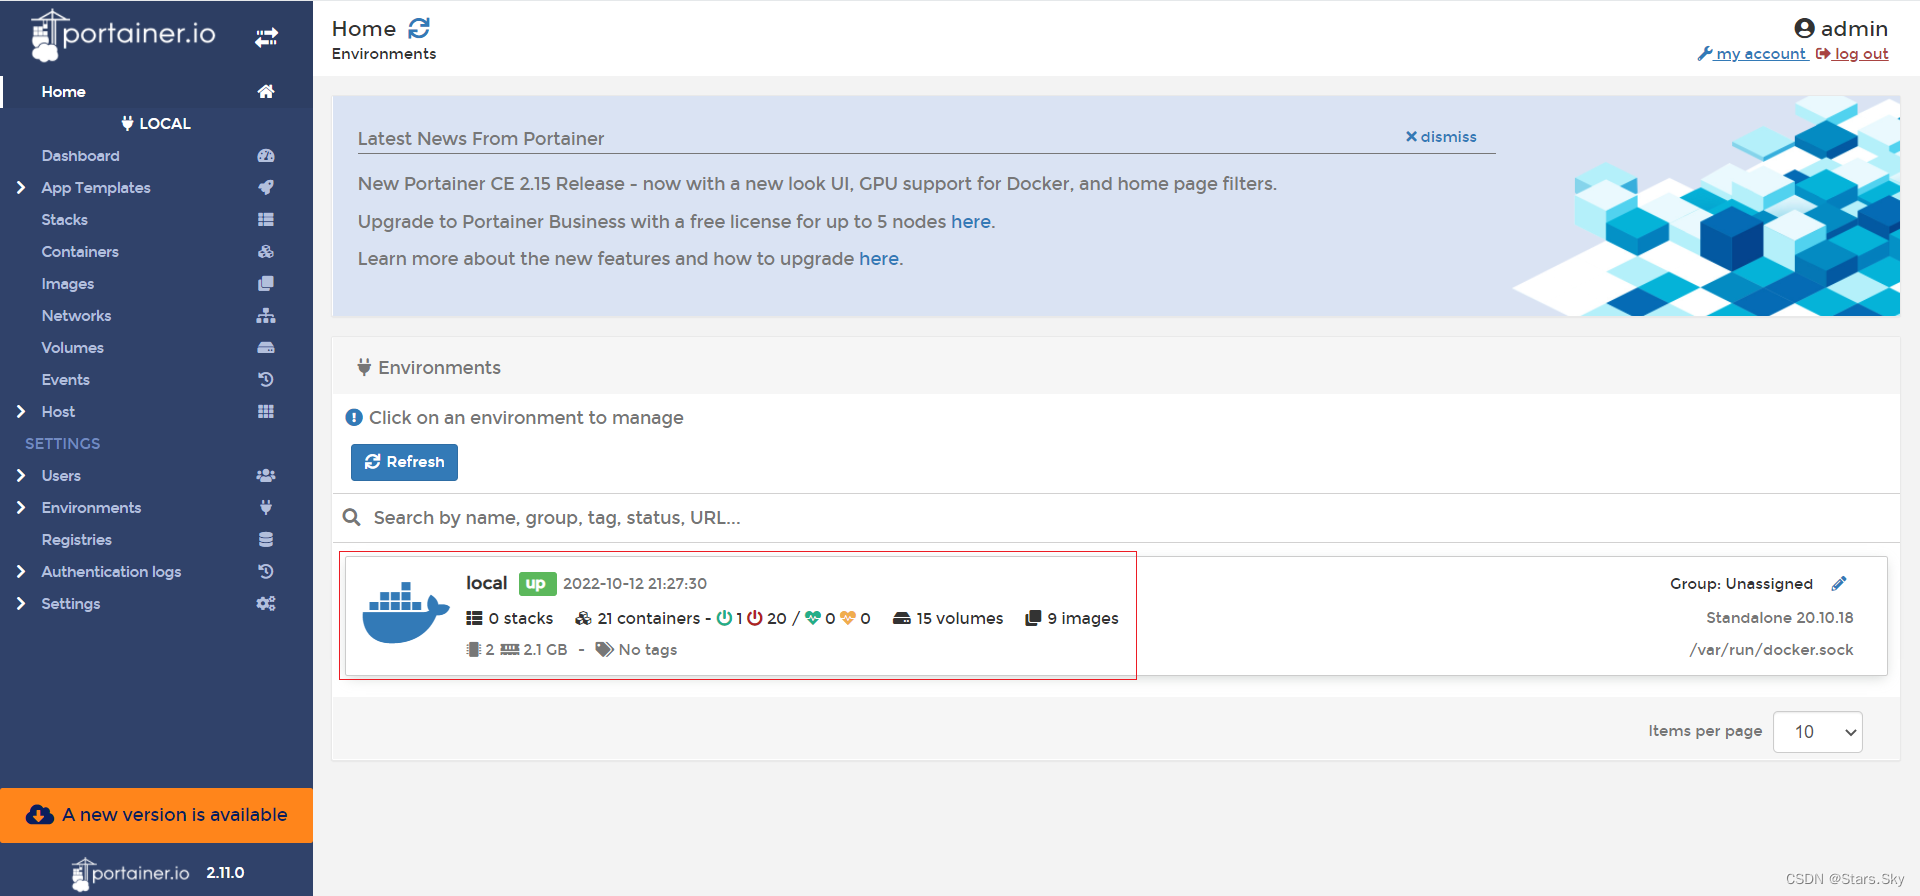Click the Home house icon in sidebar
Image resolution: width=1920 pixels, height=896 pixels.
266,92
